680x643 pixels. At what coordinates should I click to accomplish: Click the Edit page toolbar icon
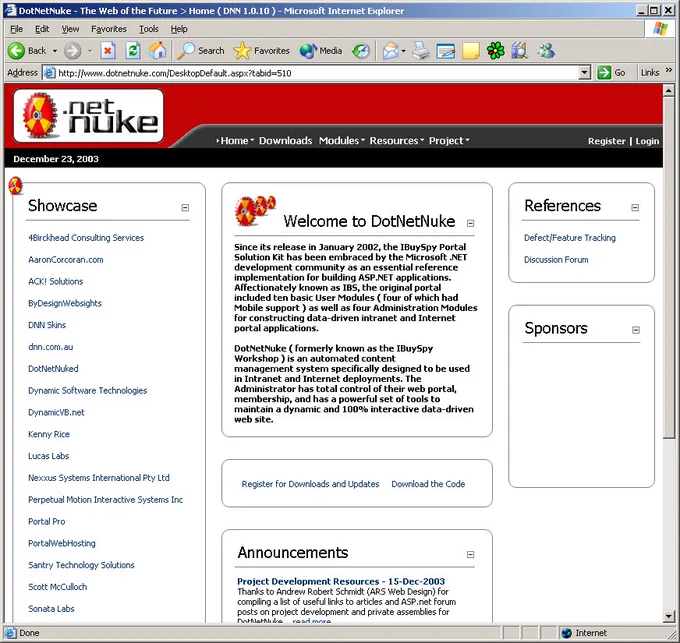point(445,51)
